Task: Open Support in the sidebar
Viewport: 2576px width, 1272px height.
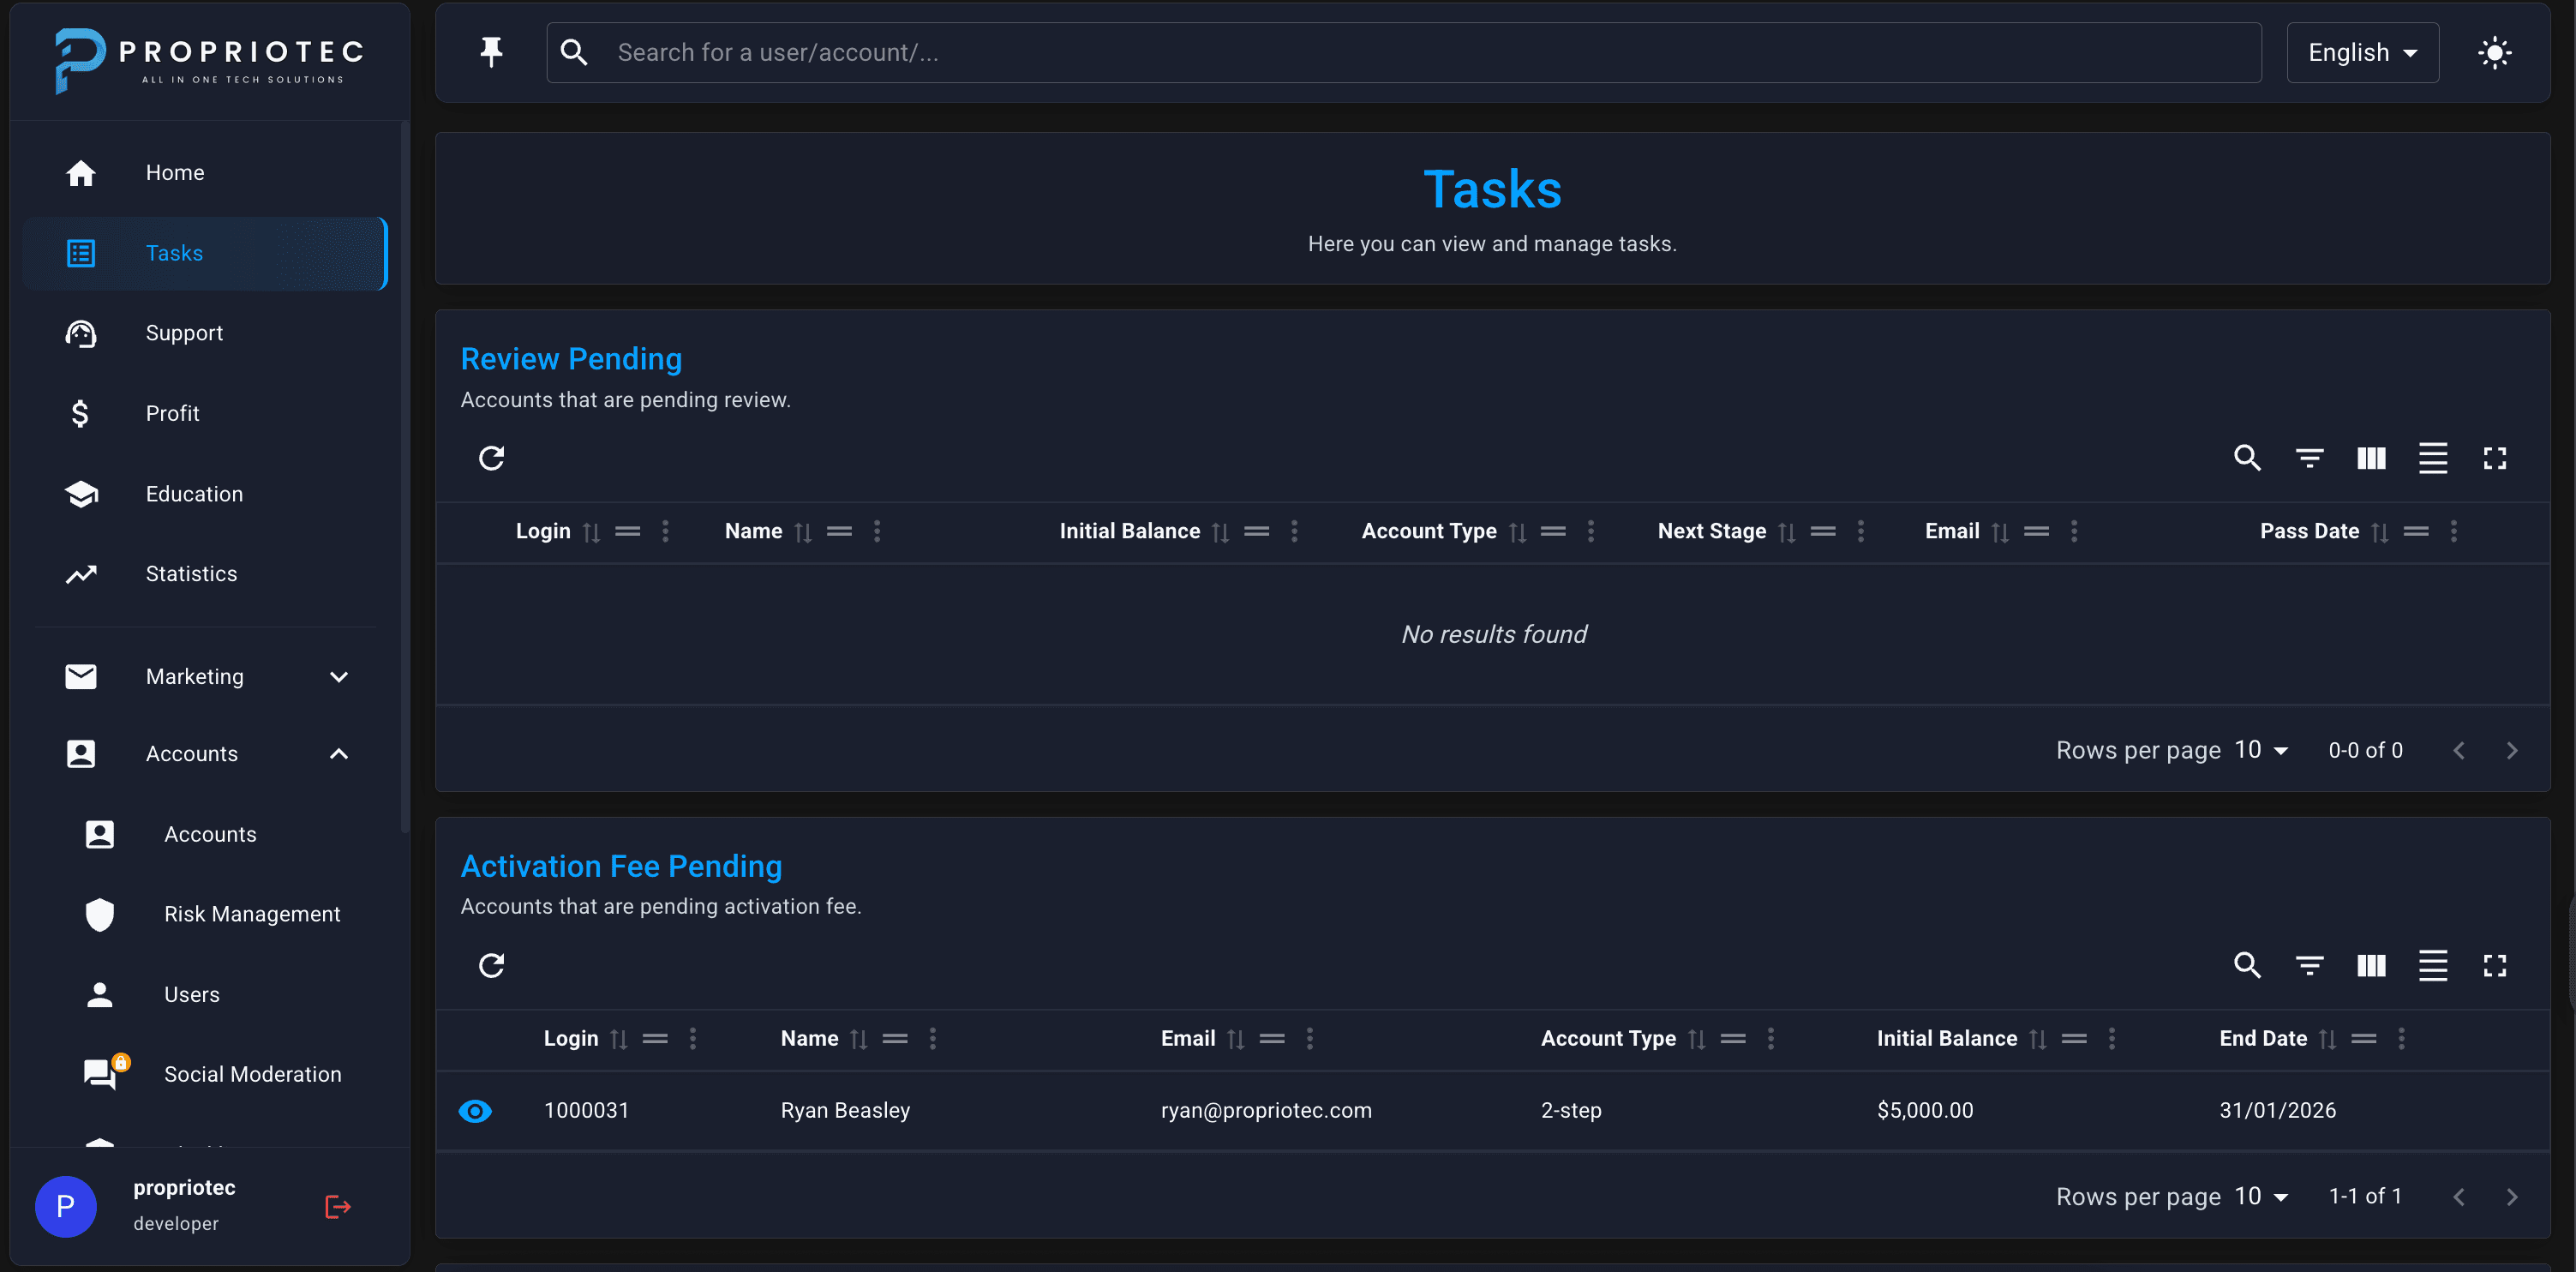Action: coord(205,334)
